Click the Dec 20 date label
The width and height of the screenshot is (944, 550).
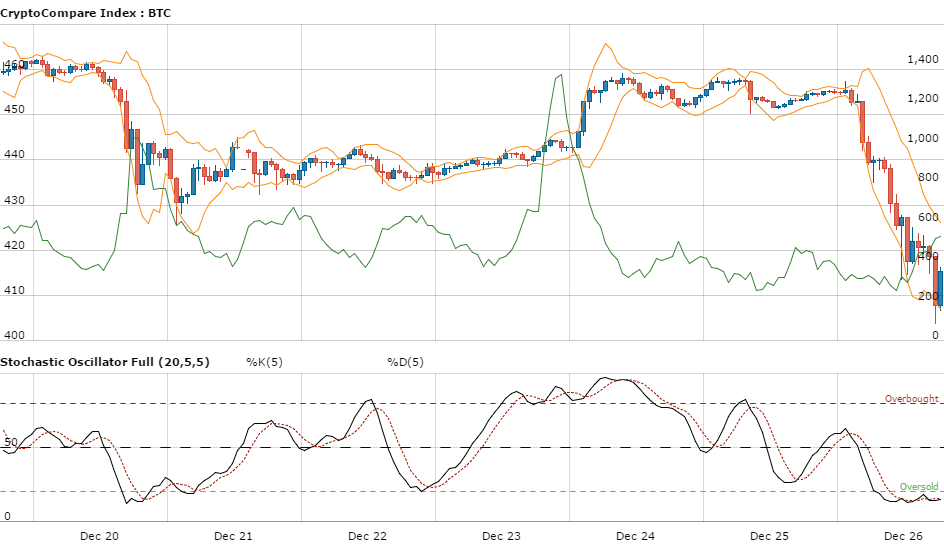tap(99, 536)
